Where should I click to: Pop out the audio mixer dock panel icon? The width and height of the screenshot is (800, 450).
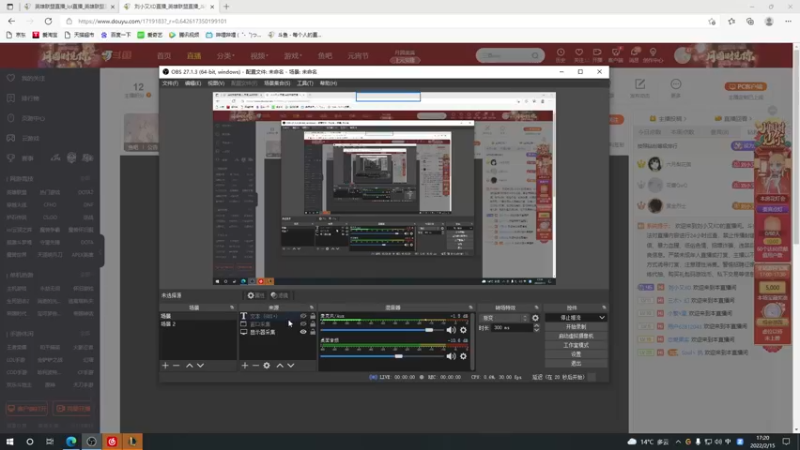click(470, 308)
